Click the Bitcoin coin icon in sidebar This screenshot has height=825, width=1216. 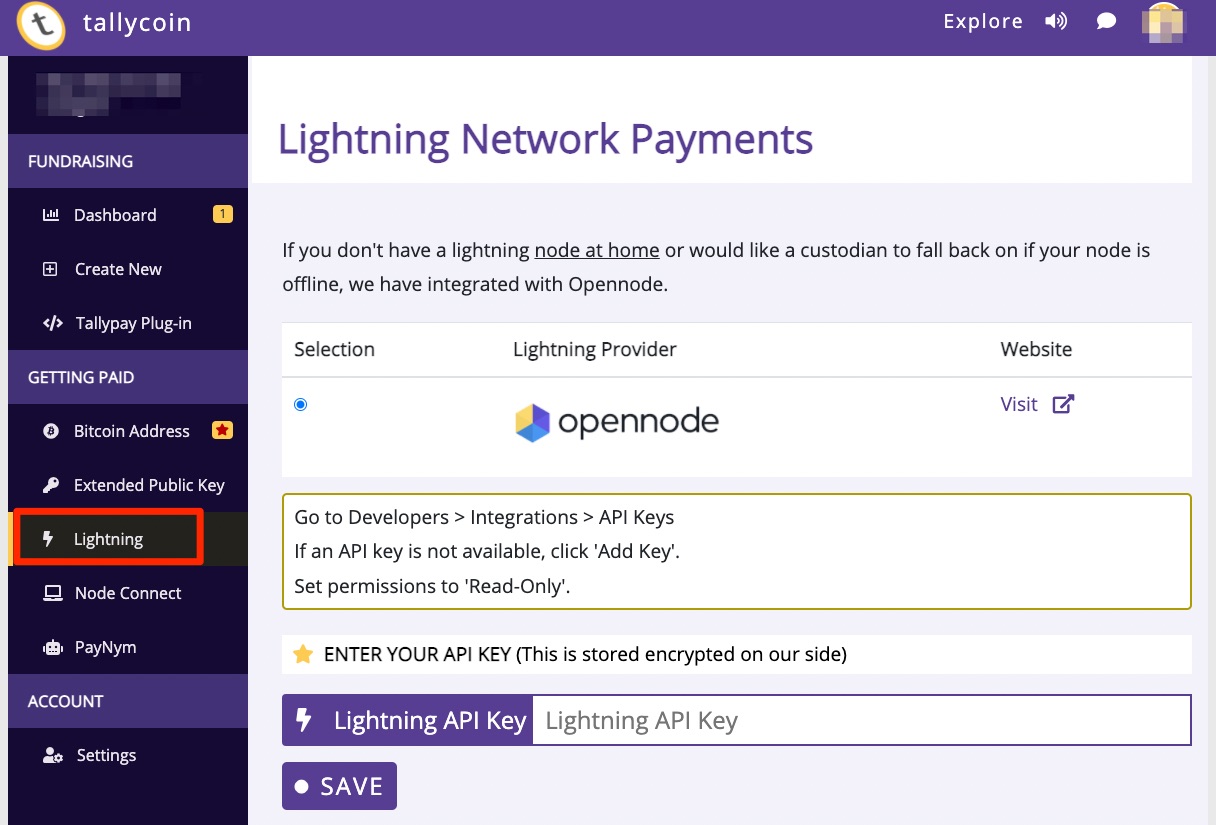pos(51,431)
